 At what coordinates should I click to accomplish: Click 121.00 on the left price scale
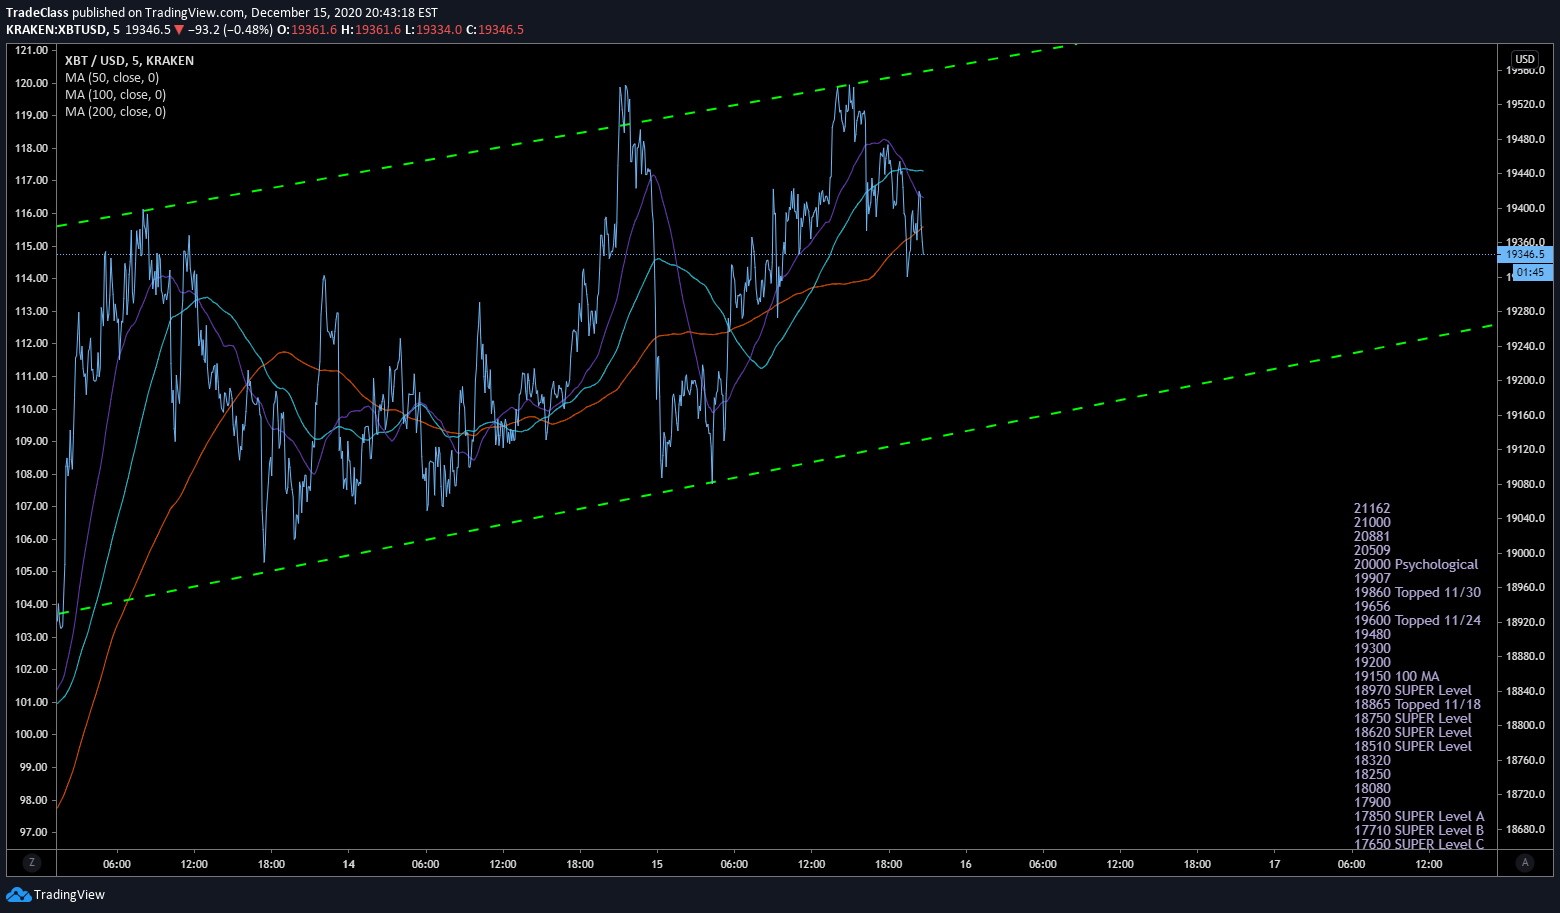click(x=32, y=50)
